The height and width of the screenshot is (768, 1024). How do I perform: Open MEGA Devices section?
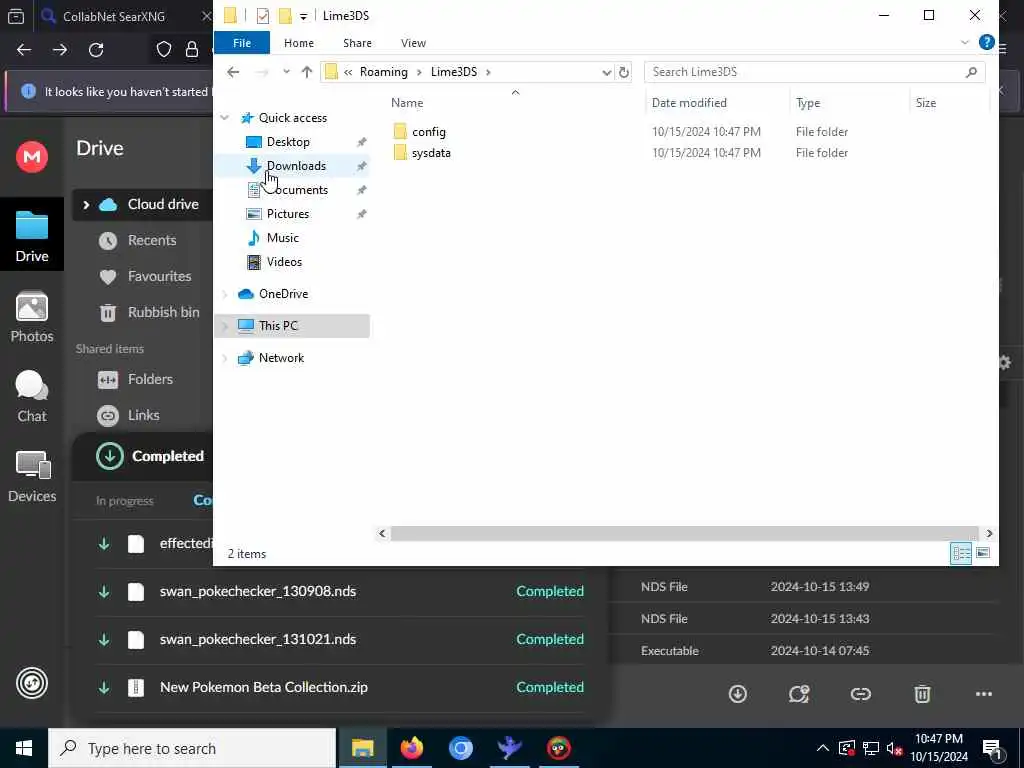point(32,477)
